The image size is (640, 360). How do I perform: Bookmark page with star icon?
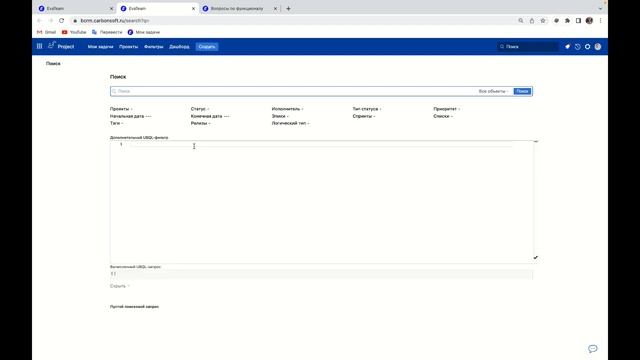tap(543, 20)
